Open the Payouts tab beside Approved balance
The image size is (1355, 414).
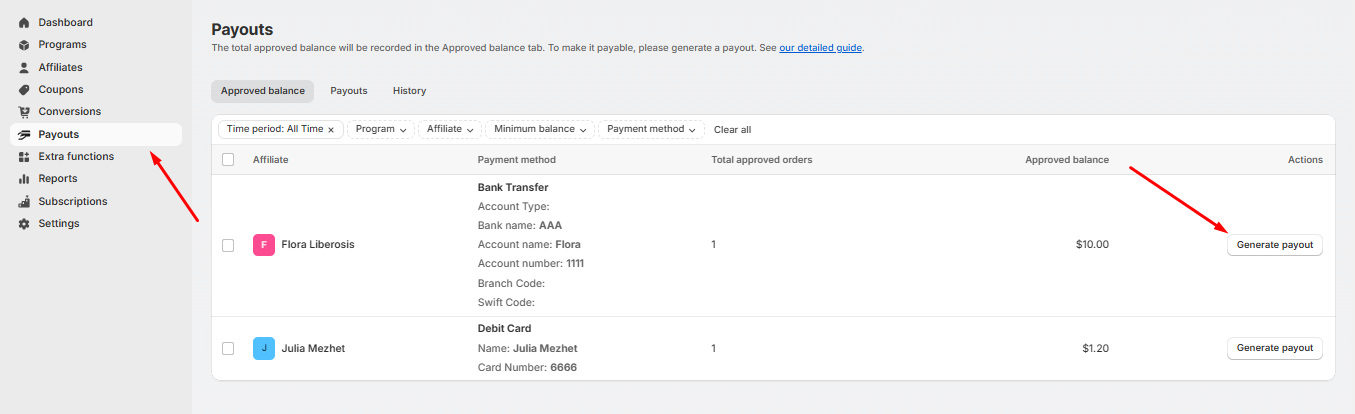[x=349, y=91]
